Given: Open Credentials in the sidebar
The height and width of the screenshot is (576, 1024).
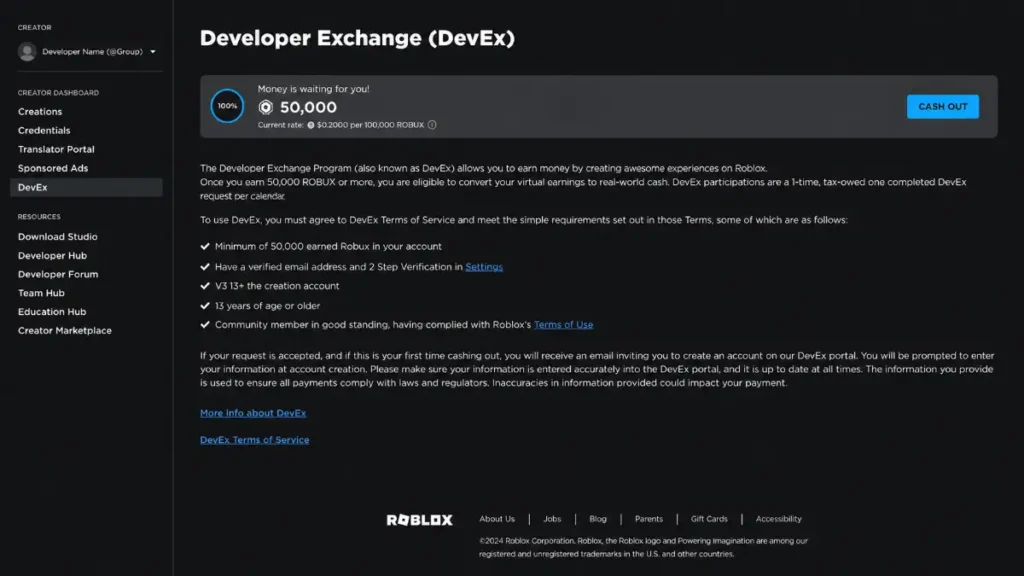Looking at the screenshot, I should coord(44,131).
